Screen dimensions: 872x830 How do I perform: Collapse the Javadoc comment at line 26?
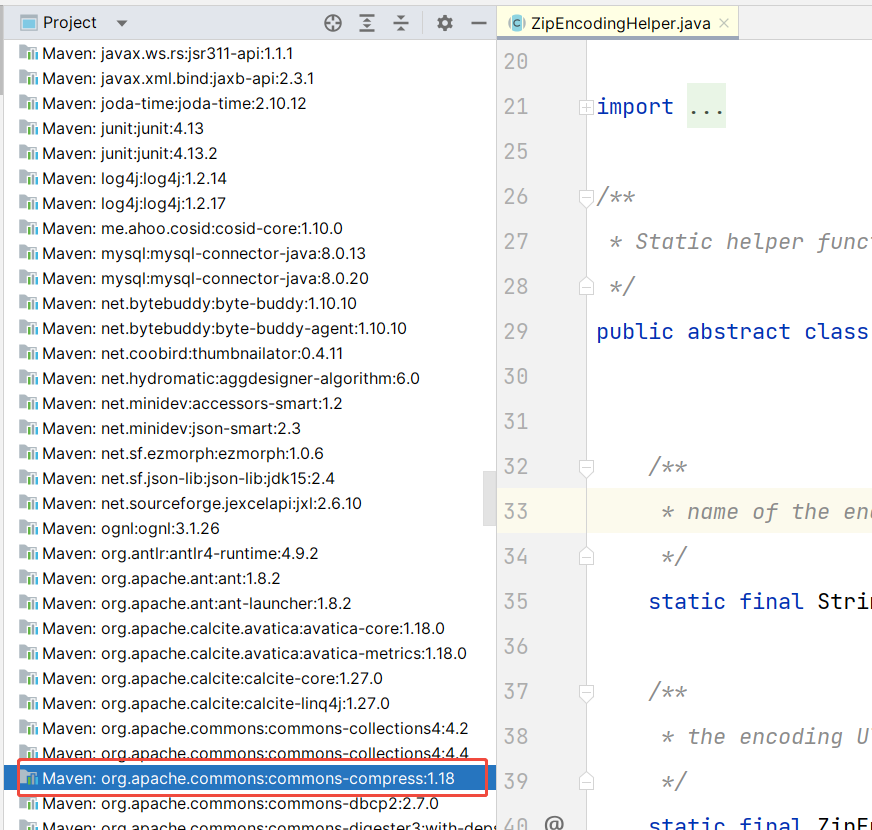pos(586,197)
